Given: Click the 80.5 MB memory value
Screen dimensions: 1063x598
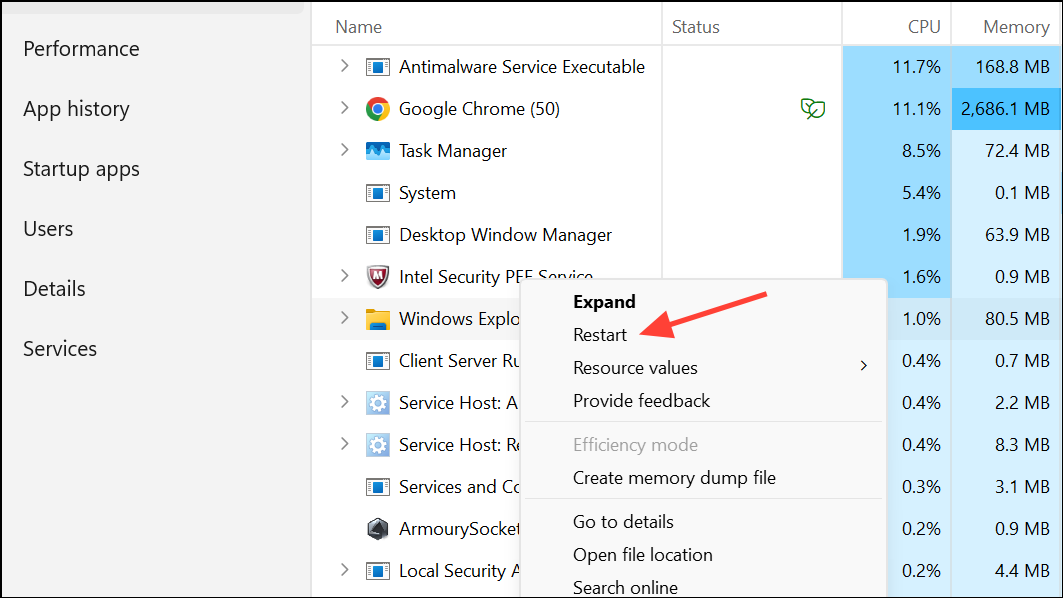Looking at the screenshot, I should click(1018, 319).
